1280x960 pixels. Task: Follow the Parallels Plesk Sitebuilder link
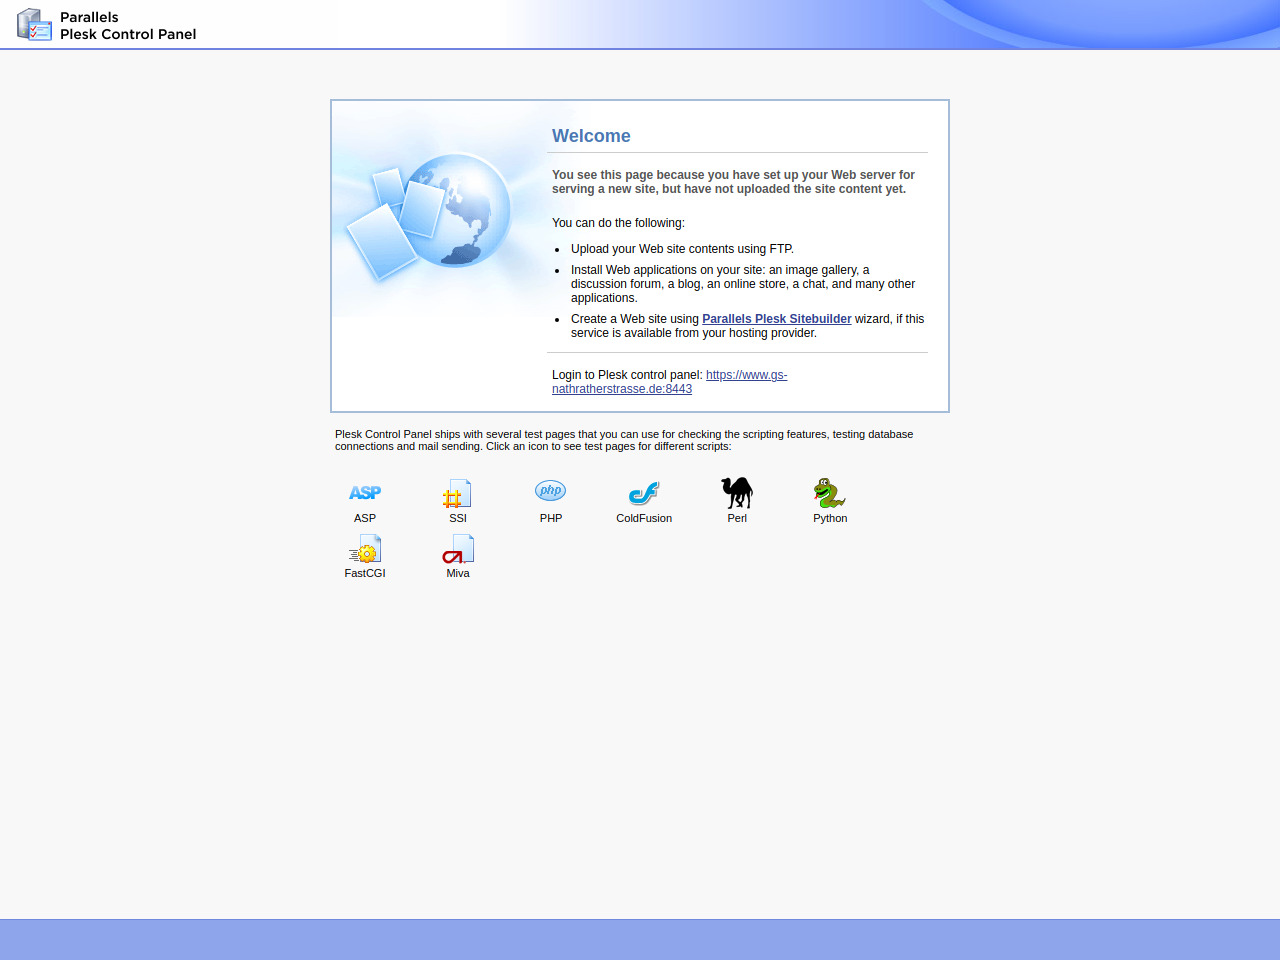click(776, 319)
